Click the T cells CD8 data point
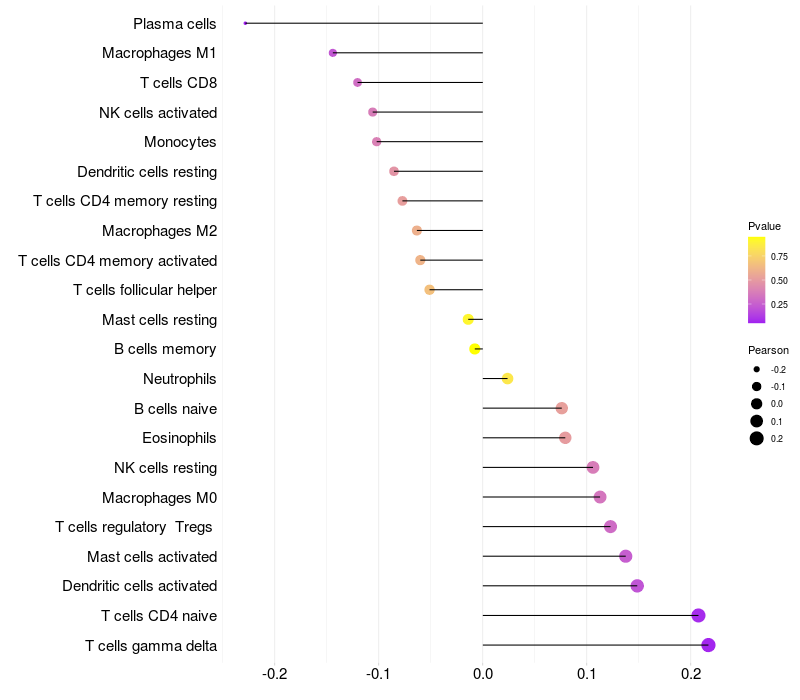800x700 pixels. [358, 82]
